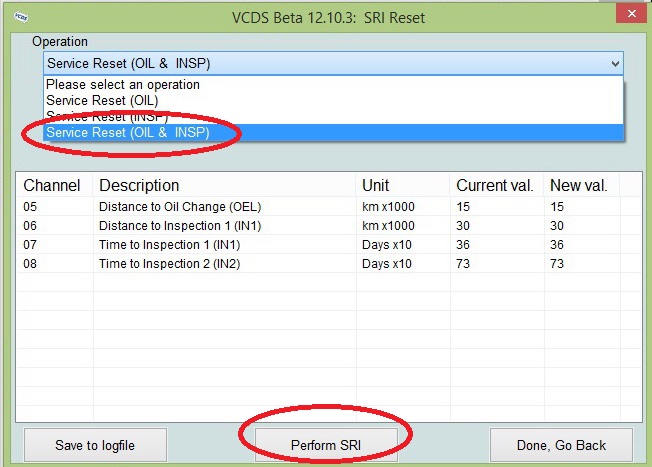Image resolution: width=652 pixels, height=467 pixels.
Task: Open the Operation dropdown arrow
Action: click(615, 64)
